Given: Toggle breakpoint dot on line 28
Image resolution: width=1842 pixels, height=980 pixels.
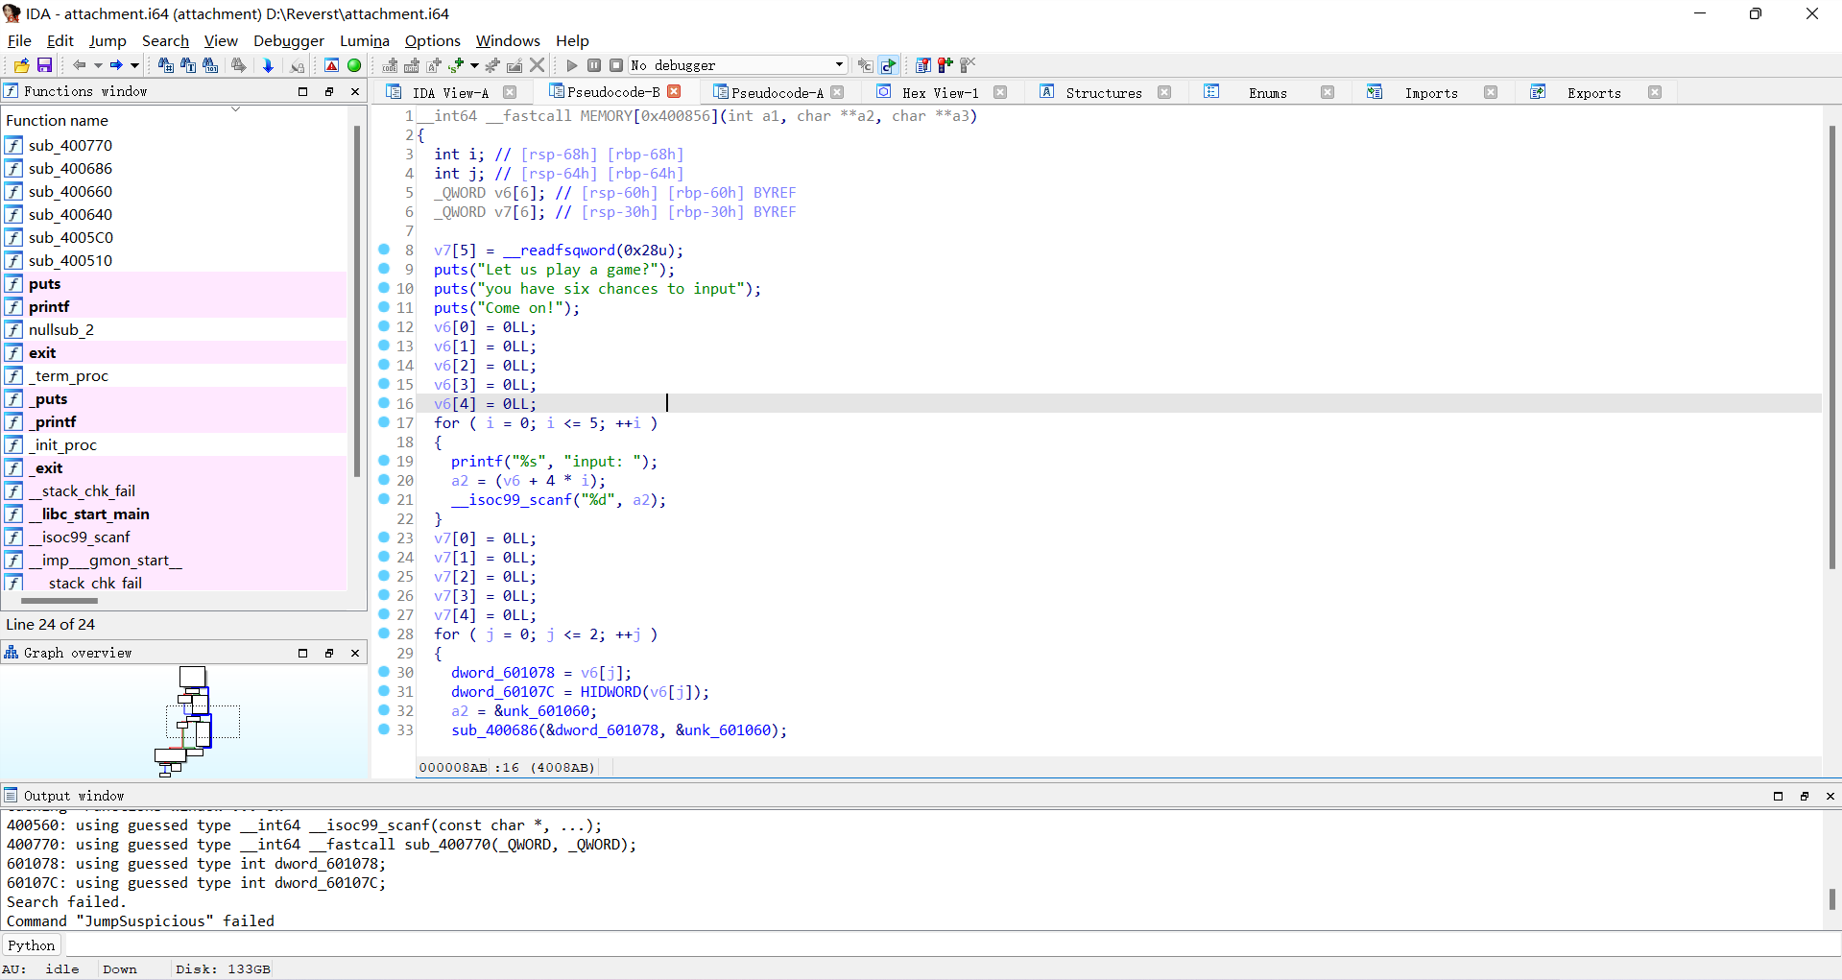Looking at the screenshot, I should click(384, 634).
